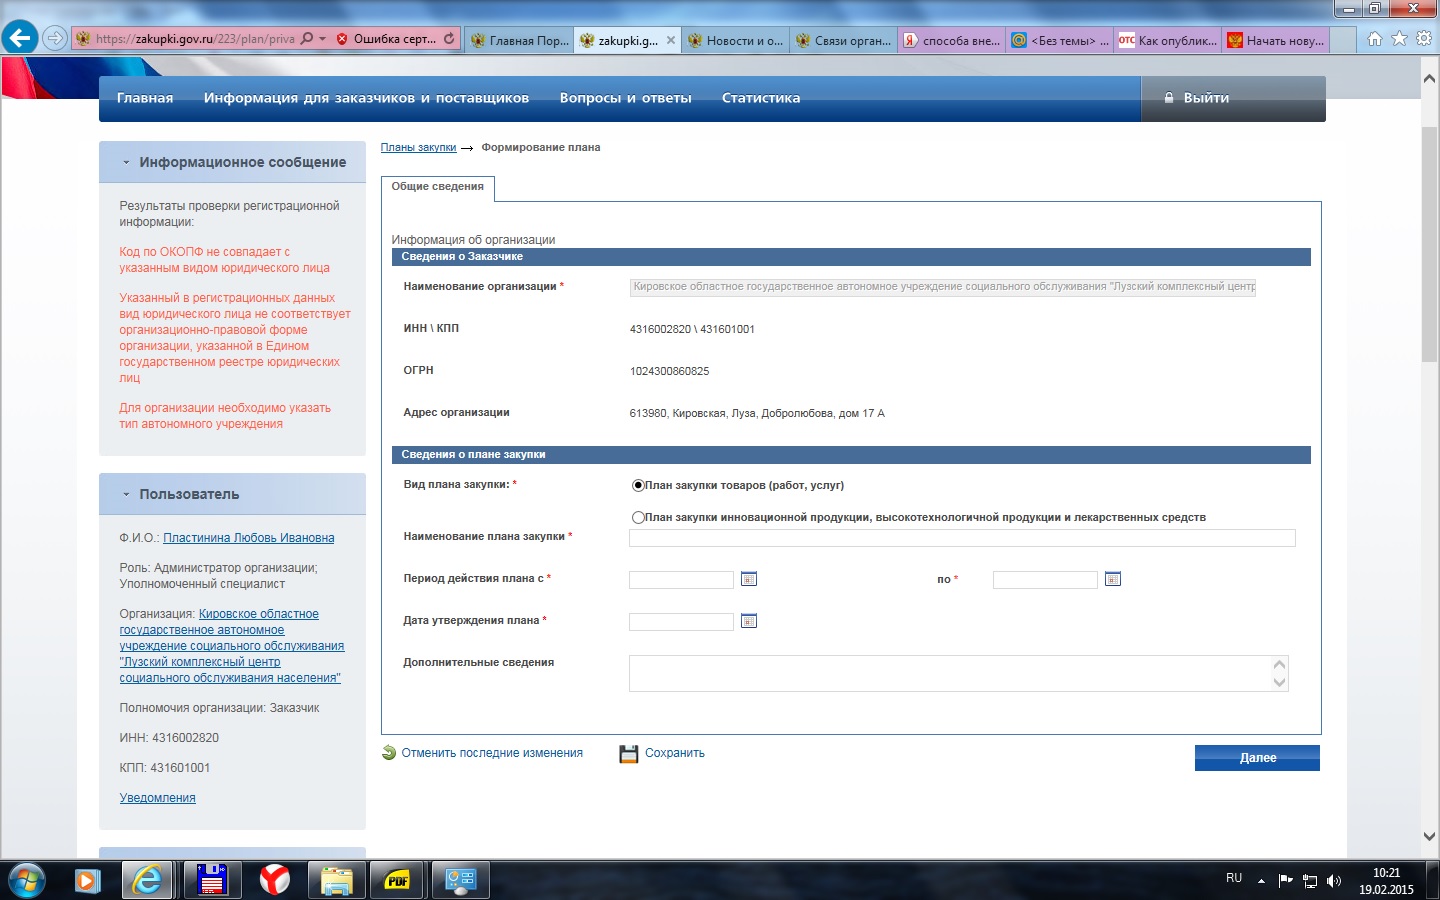
Task: Click the undo last changes arrow icon
Action: tap(389, 753)
